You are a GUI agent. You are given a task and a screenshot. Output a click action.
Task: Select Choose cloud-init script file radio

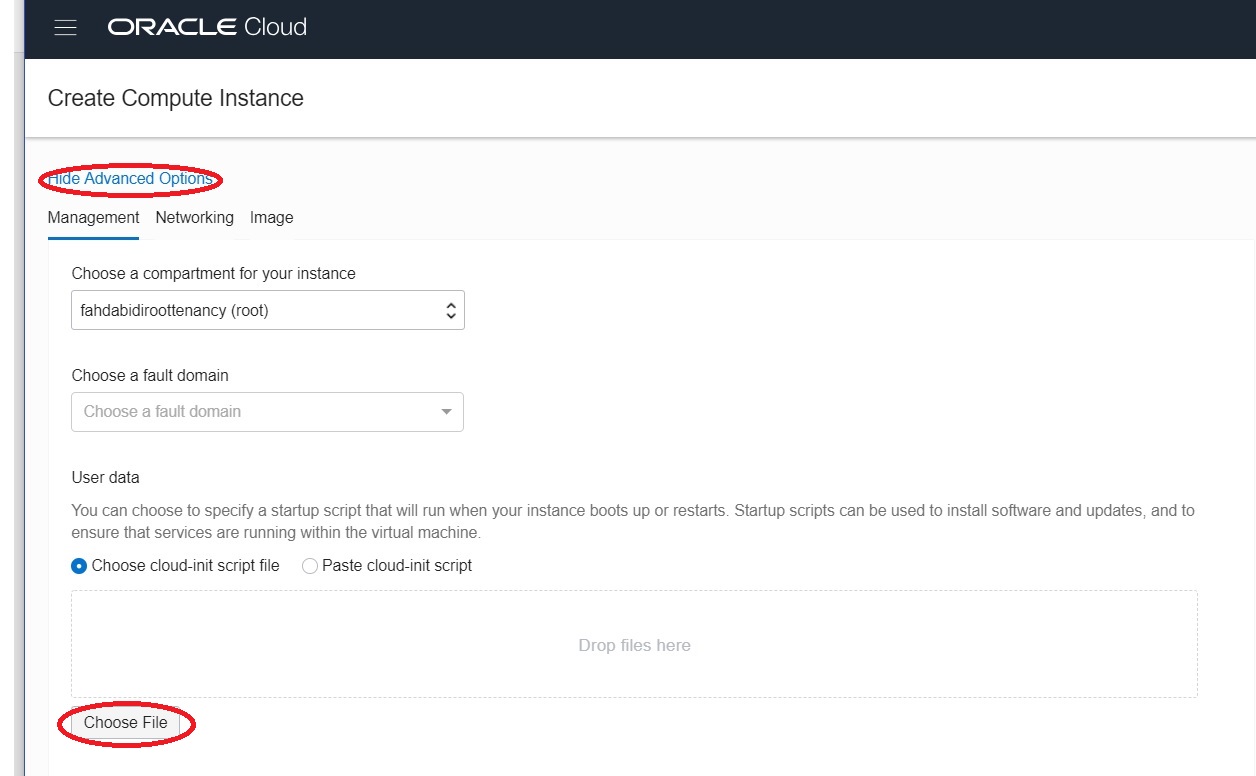coord(80,566)
